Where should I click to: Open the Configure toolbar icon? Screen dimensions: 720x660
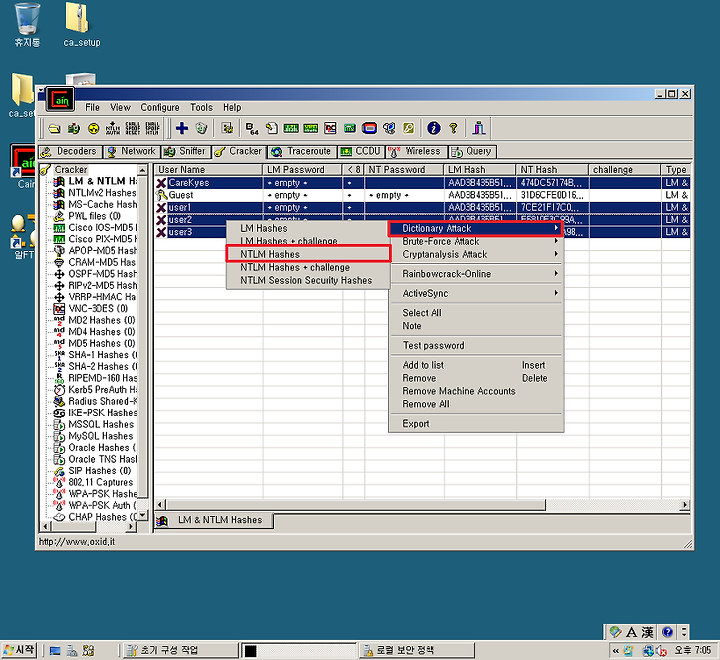[227, 128]
